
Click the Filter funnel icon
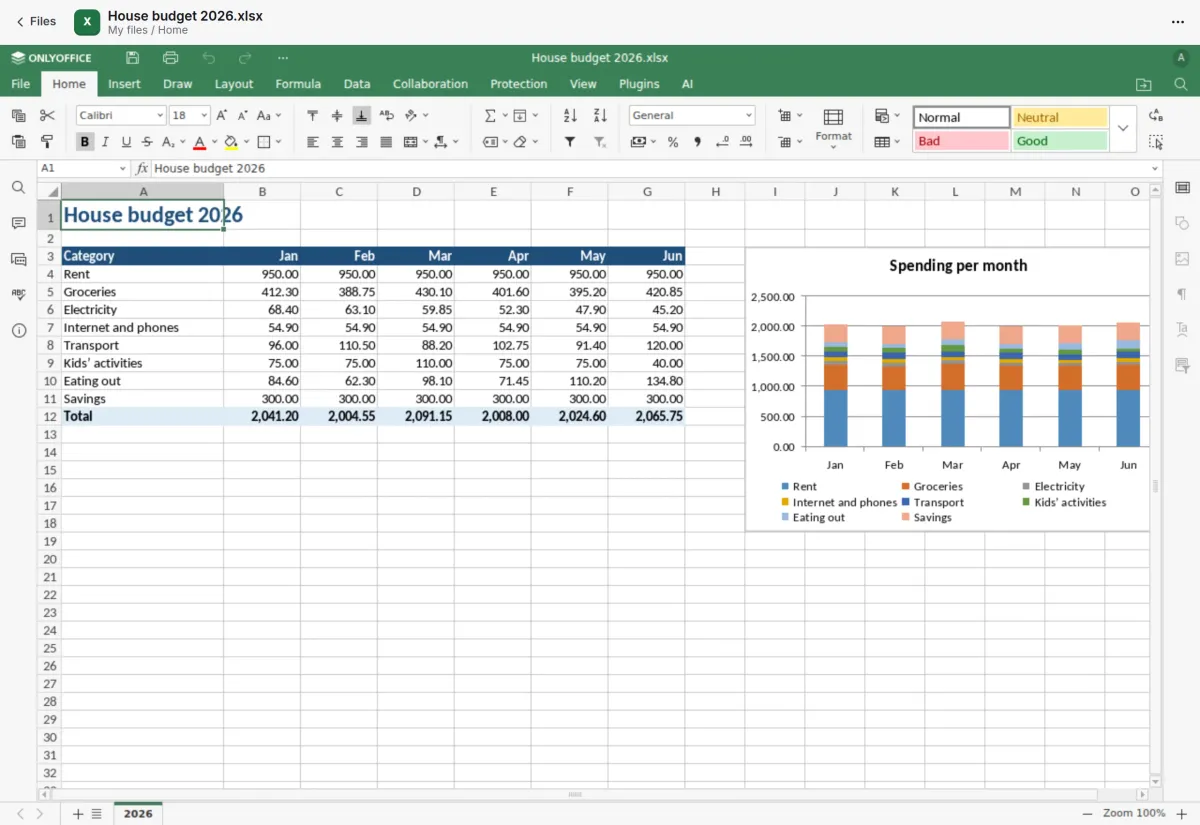(x=570, y=142)
